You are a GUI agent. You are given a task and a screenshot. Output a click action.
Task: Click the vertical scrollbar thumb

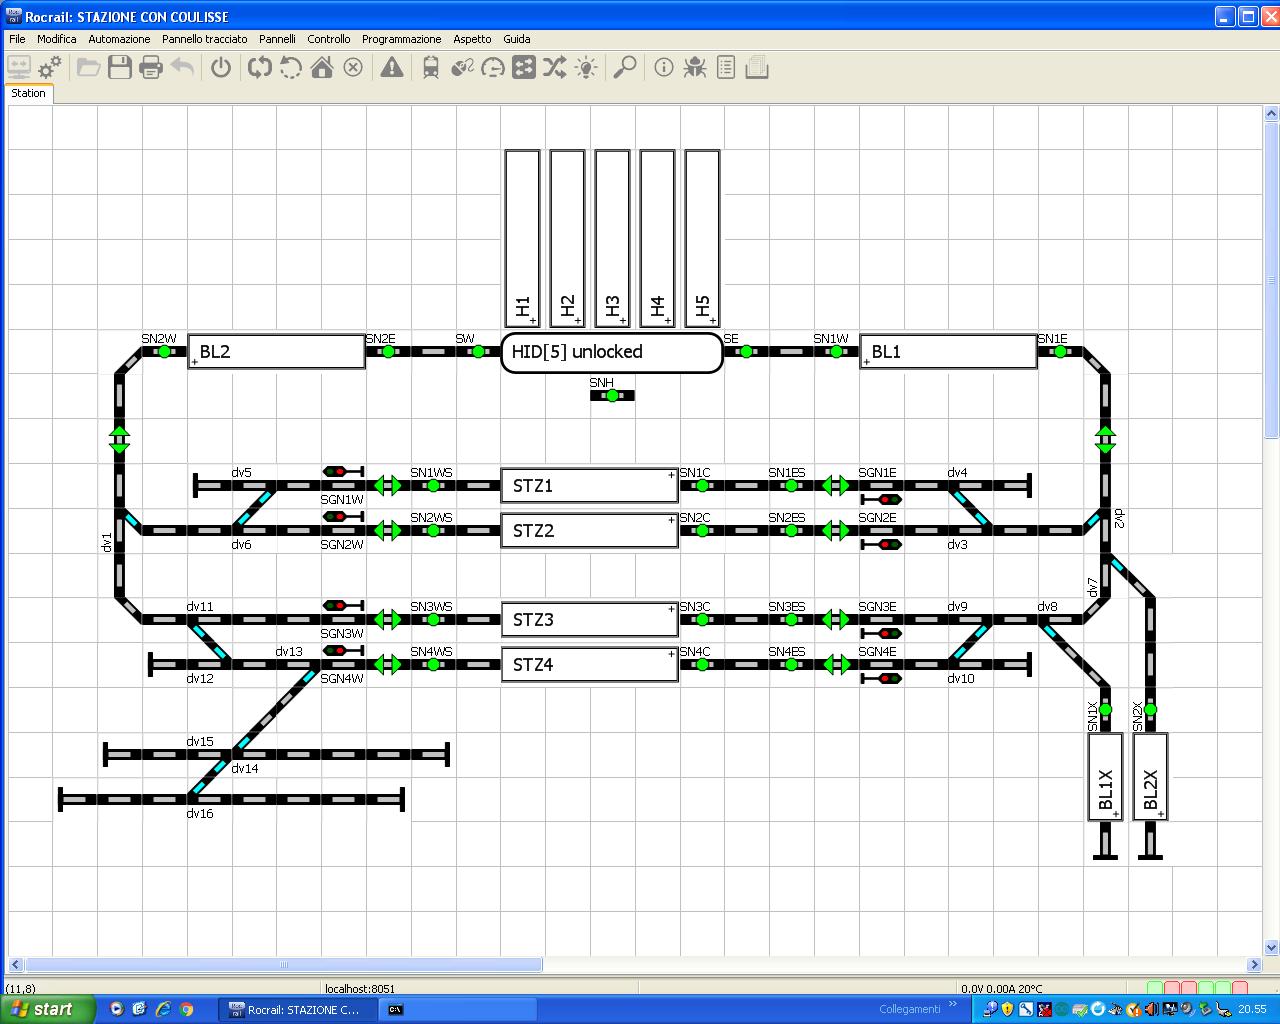pos(1272,280)
